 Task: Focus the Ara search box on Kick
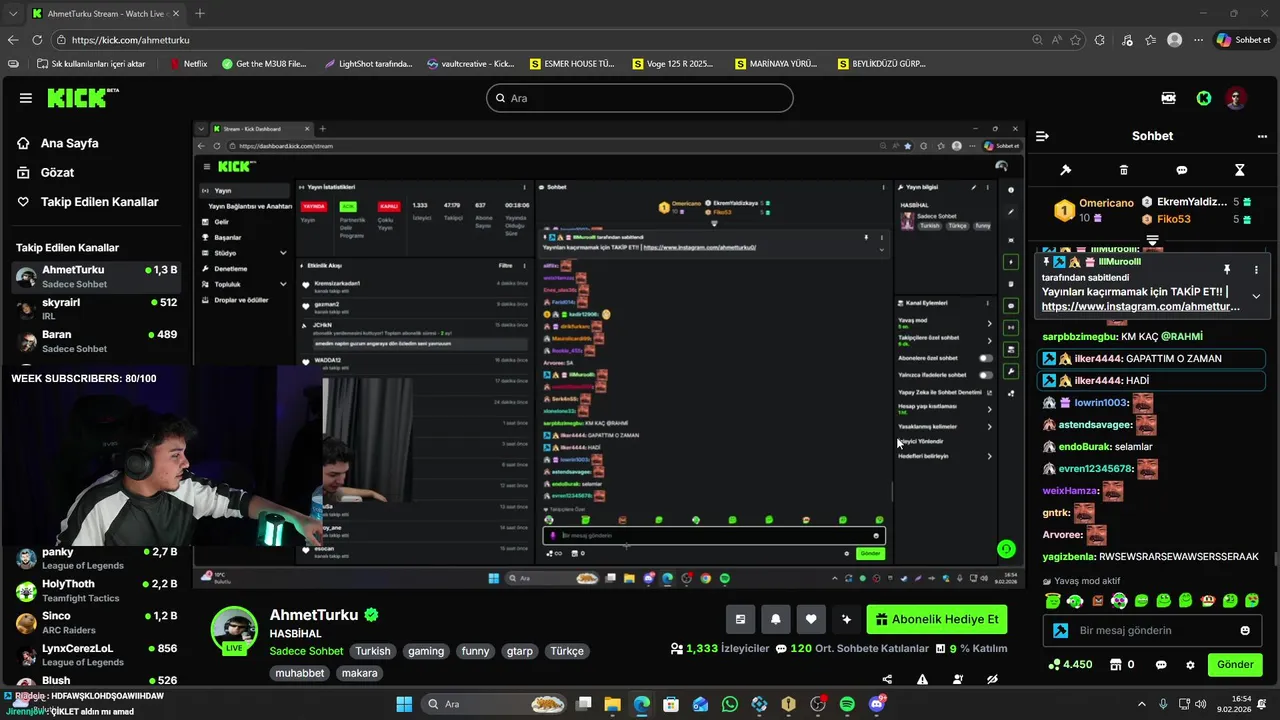(x=640, y=98)
